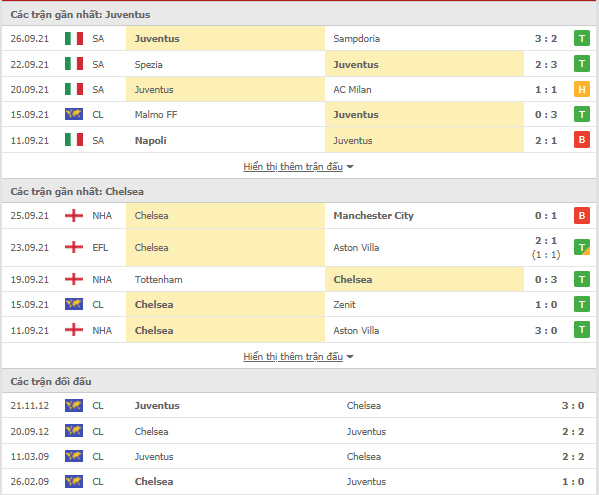This screenshot has width=599, height=495.
Task: Click the Champions League icon on the 21.11.12 row
Action: pyautogui.click(x=74, y=405)
